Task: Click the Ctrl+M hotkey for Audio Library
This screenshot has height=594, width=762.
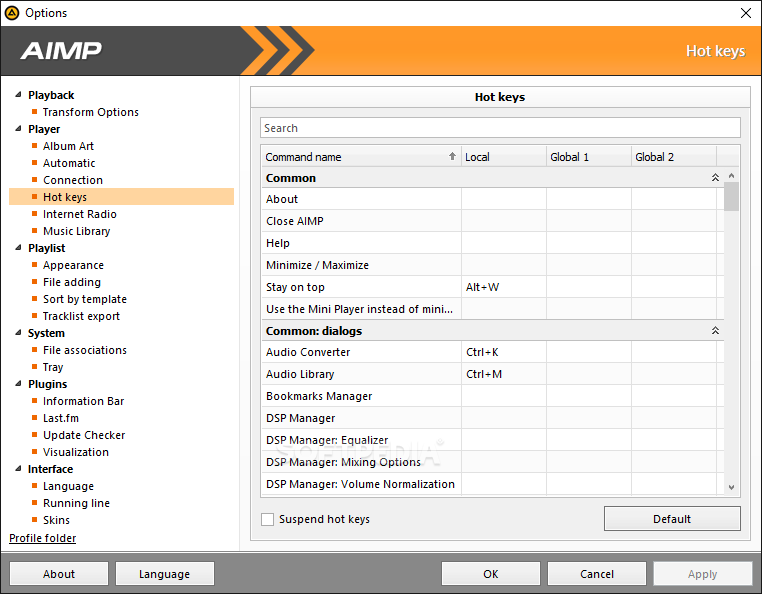Action: click(x=484, y=374)
